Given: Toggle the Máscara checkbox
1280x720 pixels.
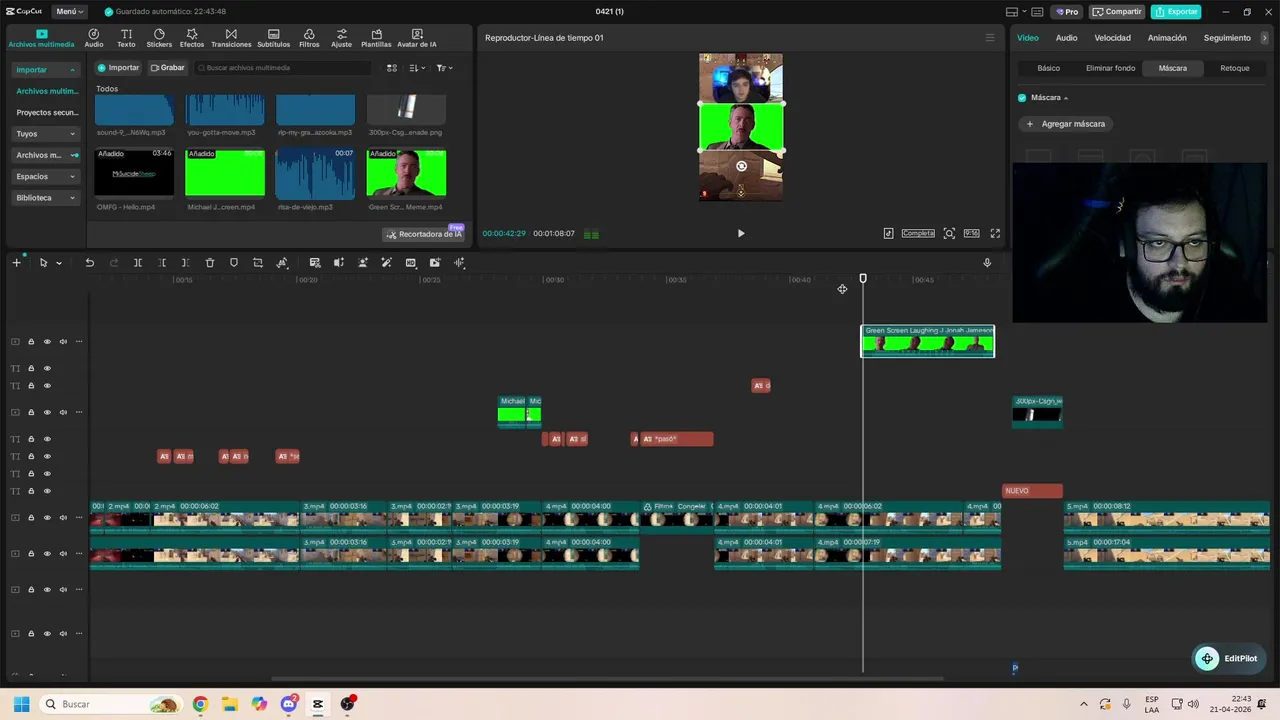Looking at the screenshot, I should point(1022,98).
